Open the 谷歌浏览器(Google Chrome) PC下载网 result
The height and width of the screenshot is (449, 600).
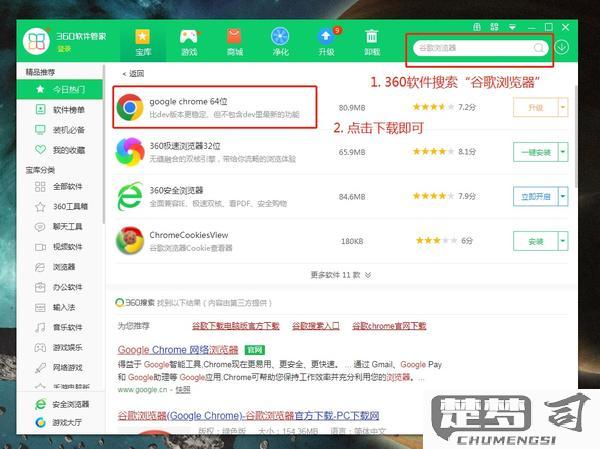(x=248, y=416)
